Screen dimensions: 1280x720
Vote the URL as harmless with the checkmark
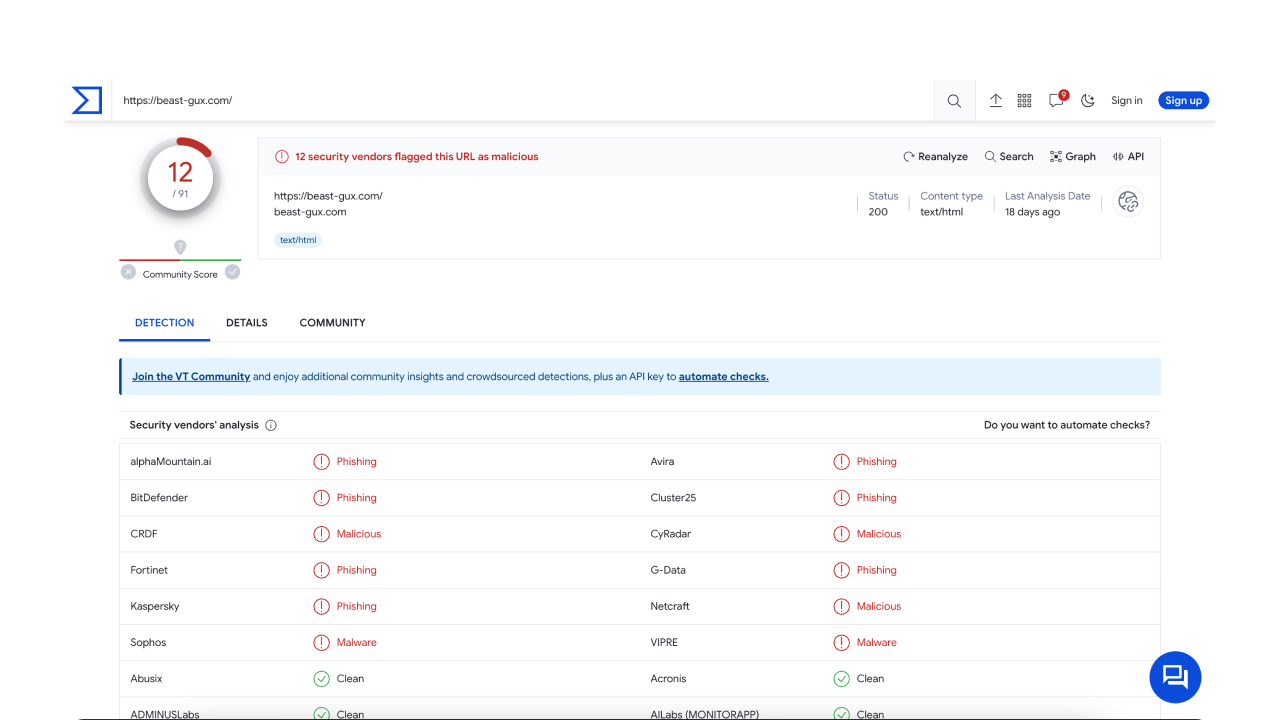tap(232, 271)
